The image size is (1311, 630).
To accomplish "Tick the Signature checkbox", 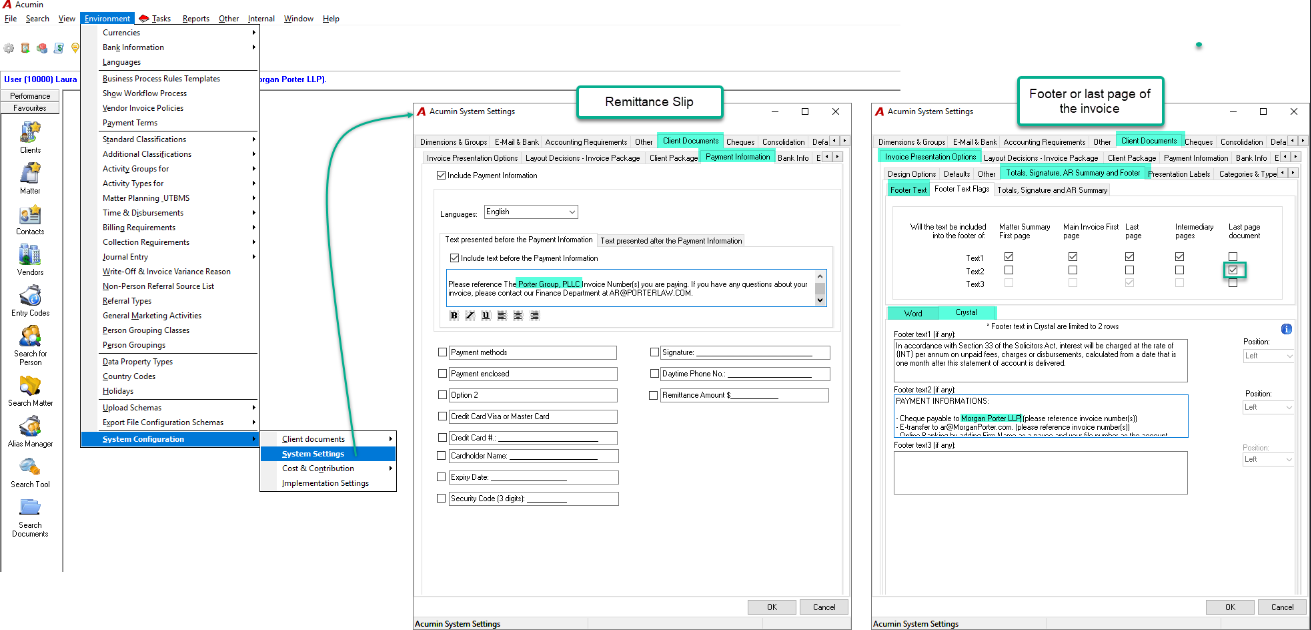I will click(654, 352).
